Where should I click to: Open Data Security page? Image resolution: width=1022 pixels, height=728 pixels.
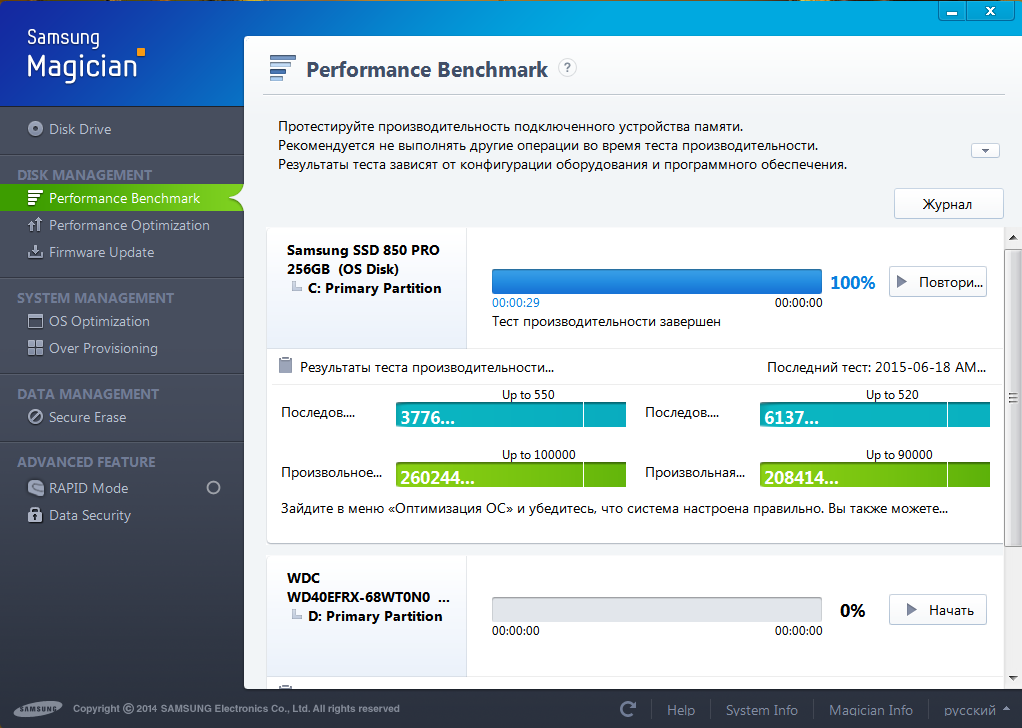click(90, 515)
